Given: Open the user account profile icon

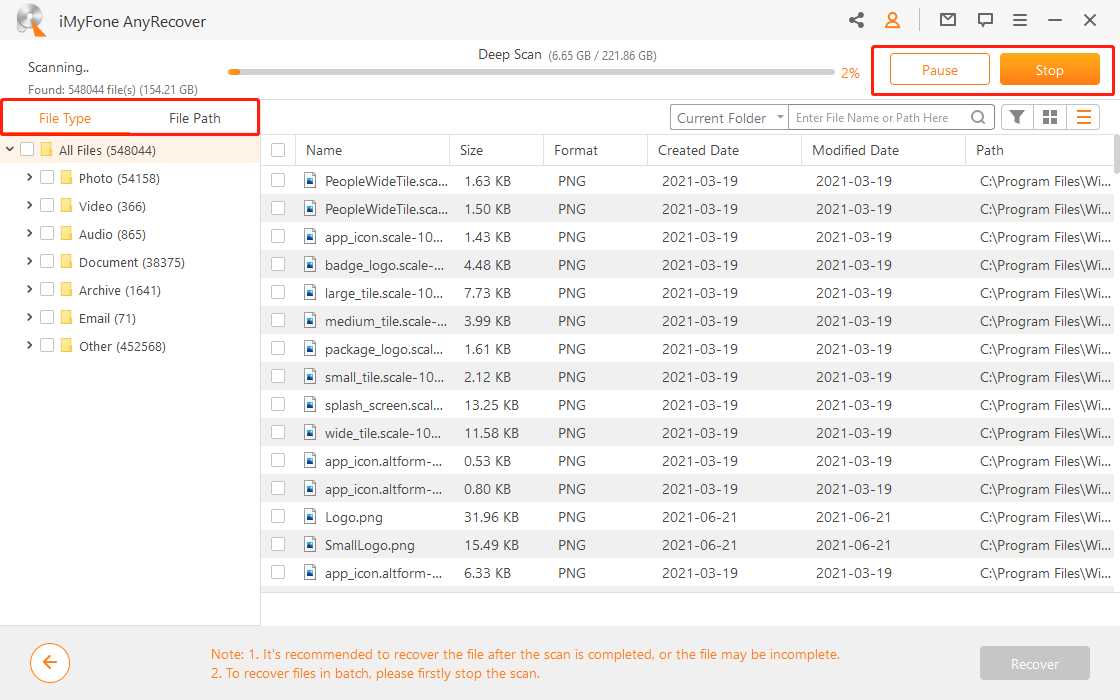Looking at the screenshot, I should 892,20.
